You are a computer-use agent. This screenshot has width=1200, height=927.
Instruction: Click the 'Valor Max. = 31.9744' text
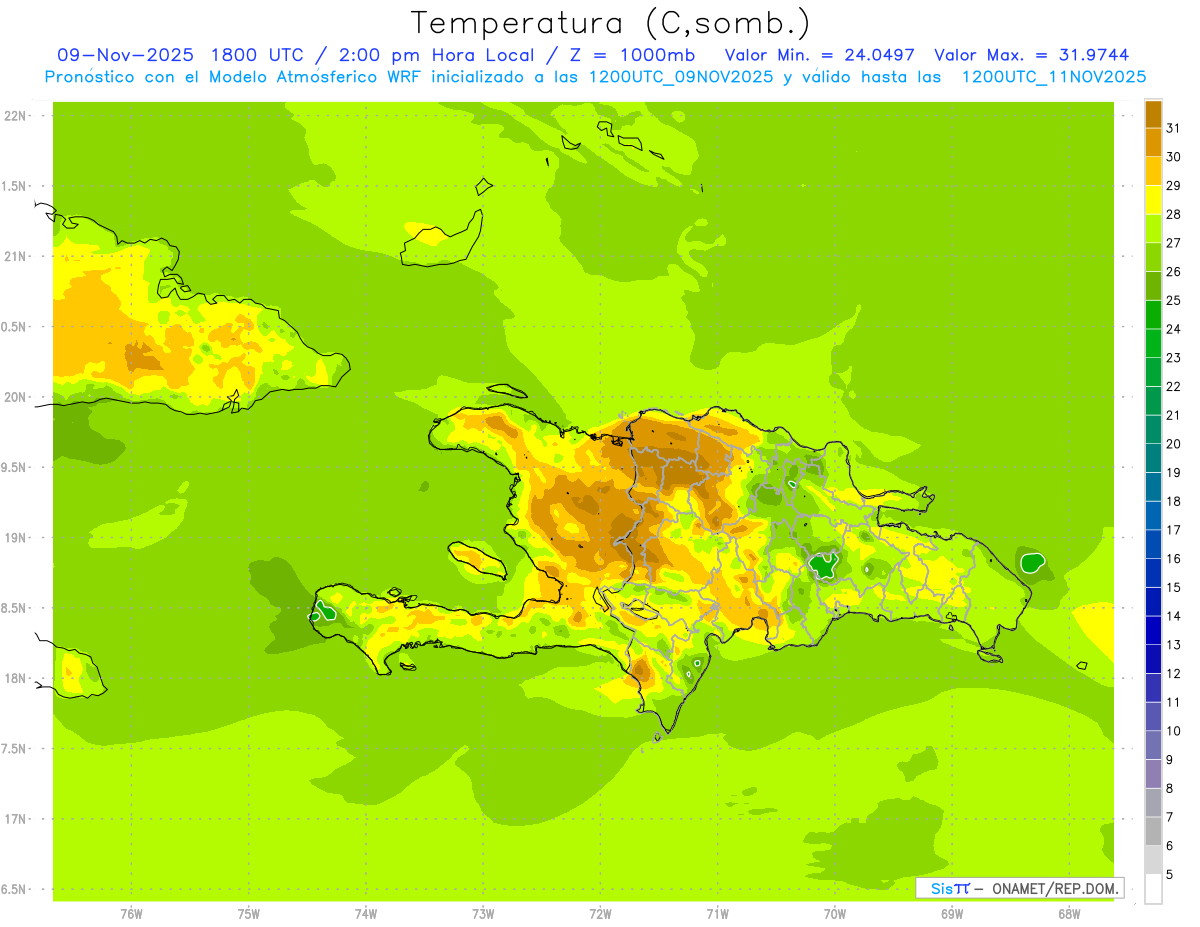[1032, 55]
